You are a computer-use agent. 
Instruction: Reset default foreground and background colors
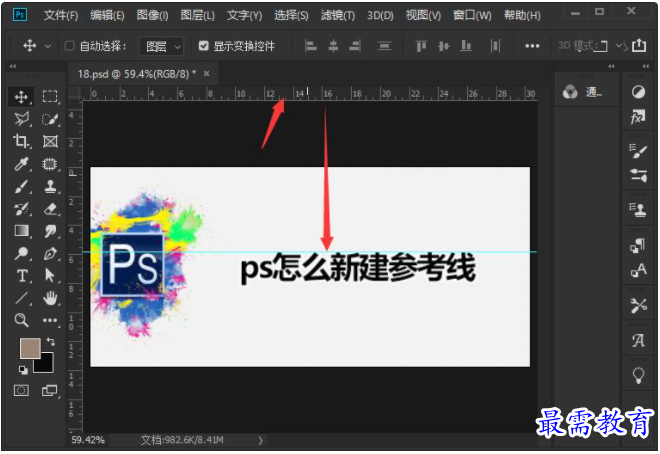(24, 370)
